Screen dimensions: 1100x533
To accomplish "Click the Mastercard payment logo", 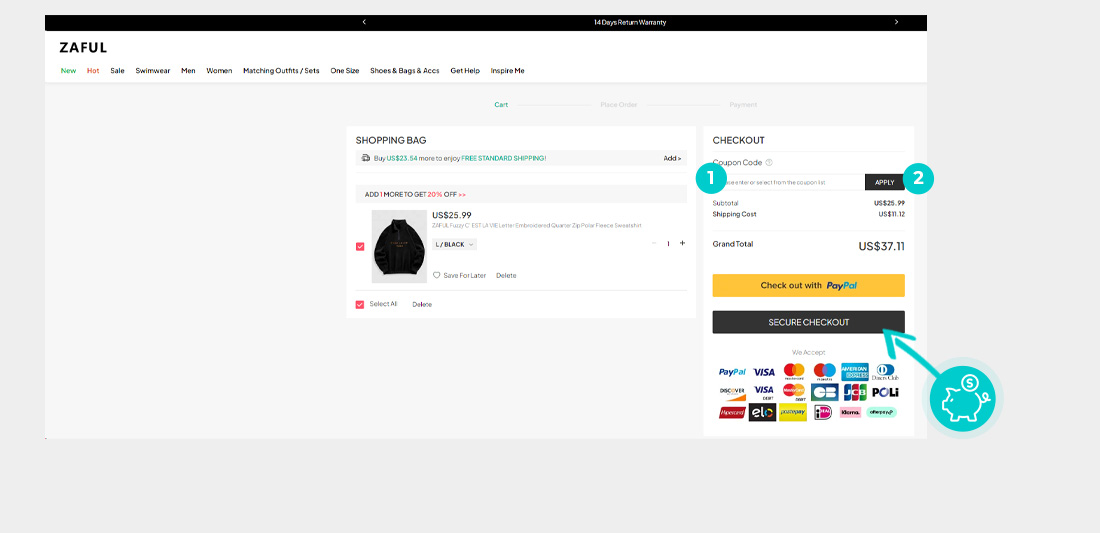I will 794,371.
